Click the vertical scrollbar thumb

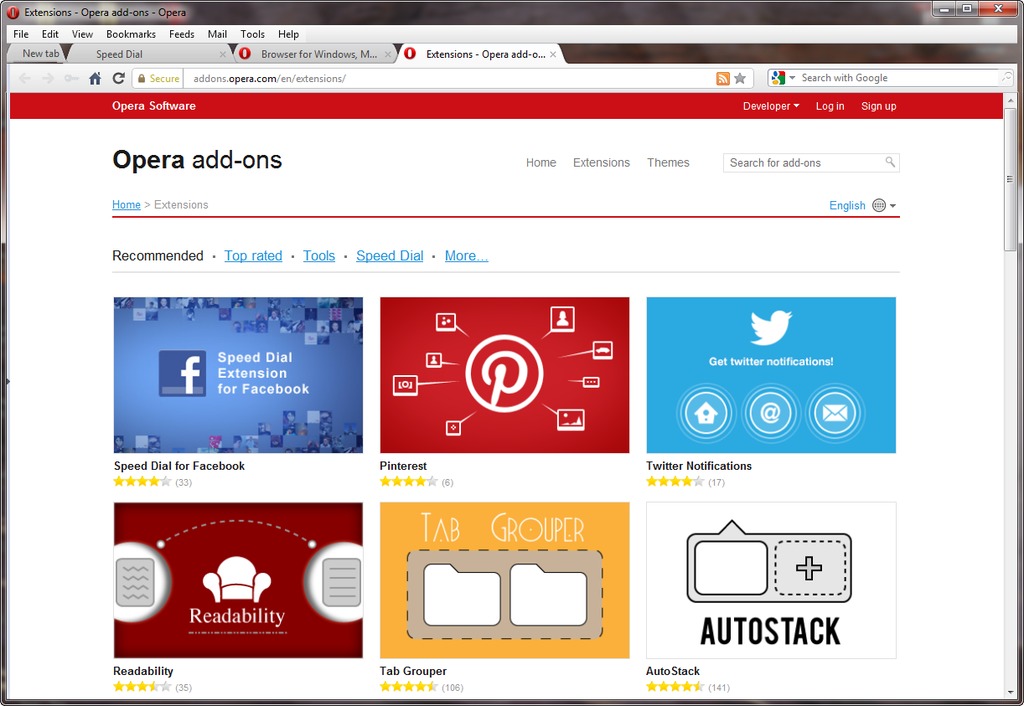coord(1010,179)
